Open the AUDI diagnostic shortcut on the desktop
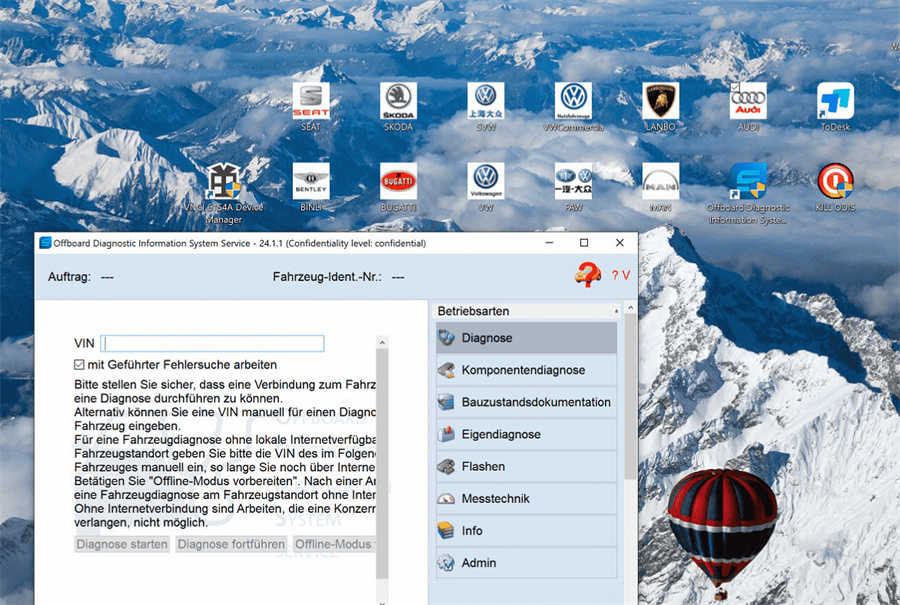 tap(747, 100)
